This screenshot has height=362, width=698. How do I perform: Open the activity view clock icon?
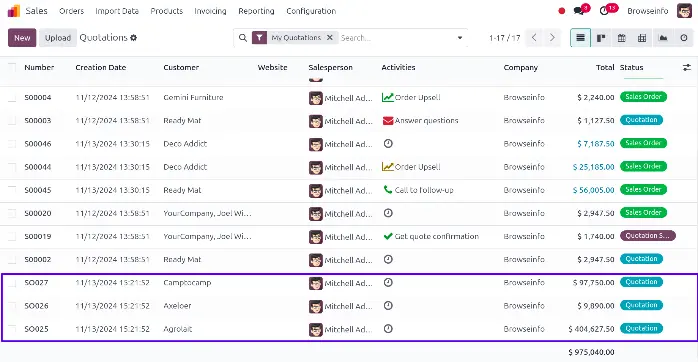point(684,38)
